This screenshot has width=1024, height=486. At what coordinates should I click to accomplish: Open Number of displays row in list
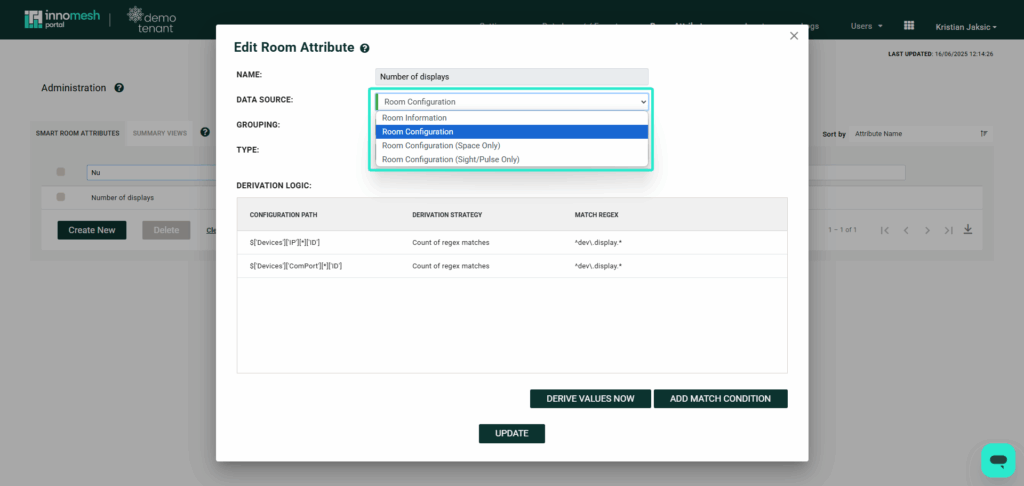(123, 197)
